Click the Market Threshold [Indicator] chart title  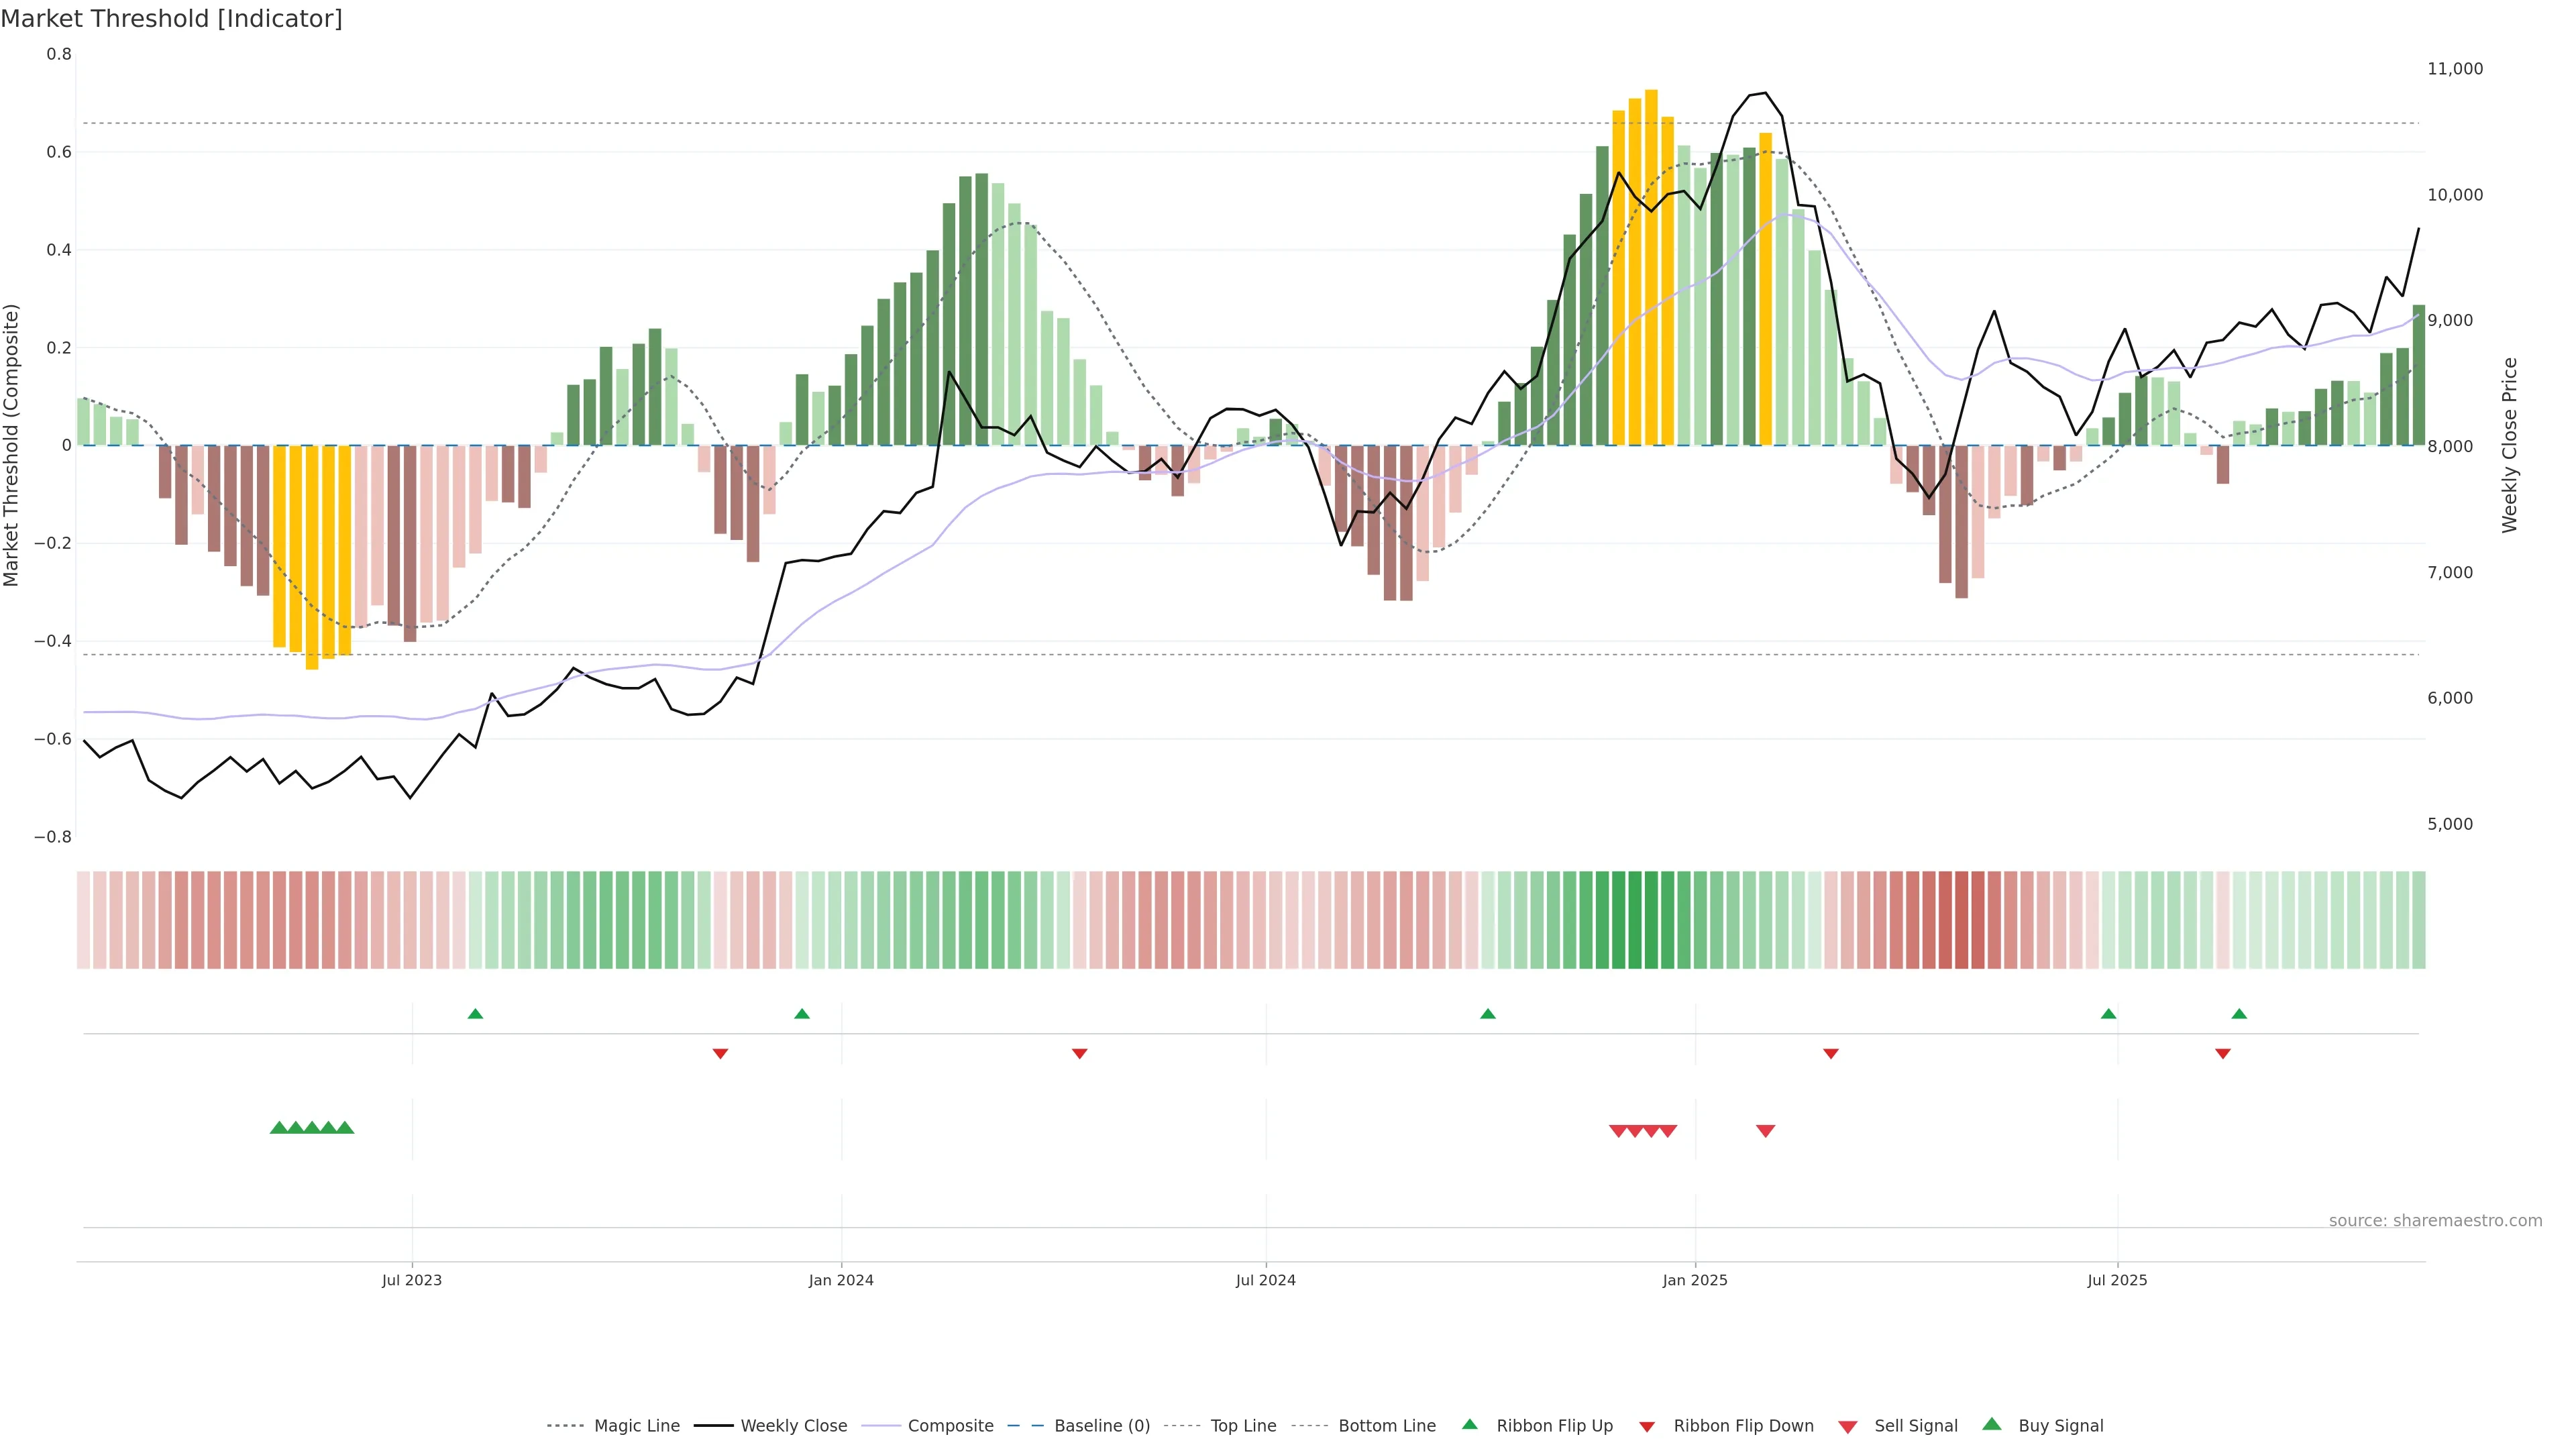(x=171, y=19)
